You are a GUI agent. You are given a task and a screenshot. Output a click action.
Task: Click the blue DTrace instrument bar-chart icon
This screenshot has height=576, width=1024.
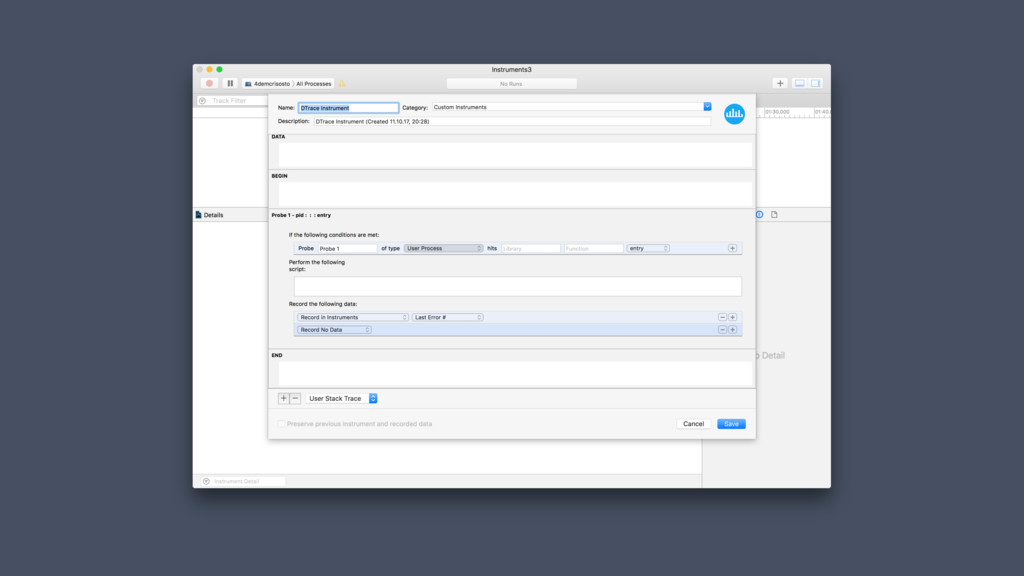click(x=734, y=114)
